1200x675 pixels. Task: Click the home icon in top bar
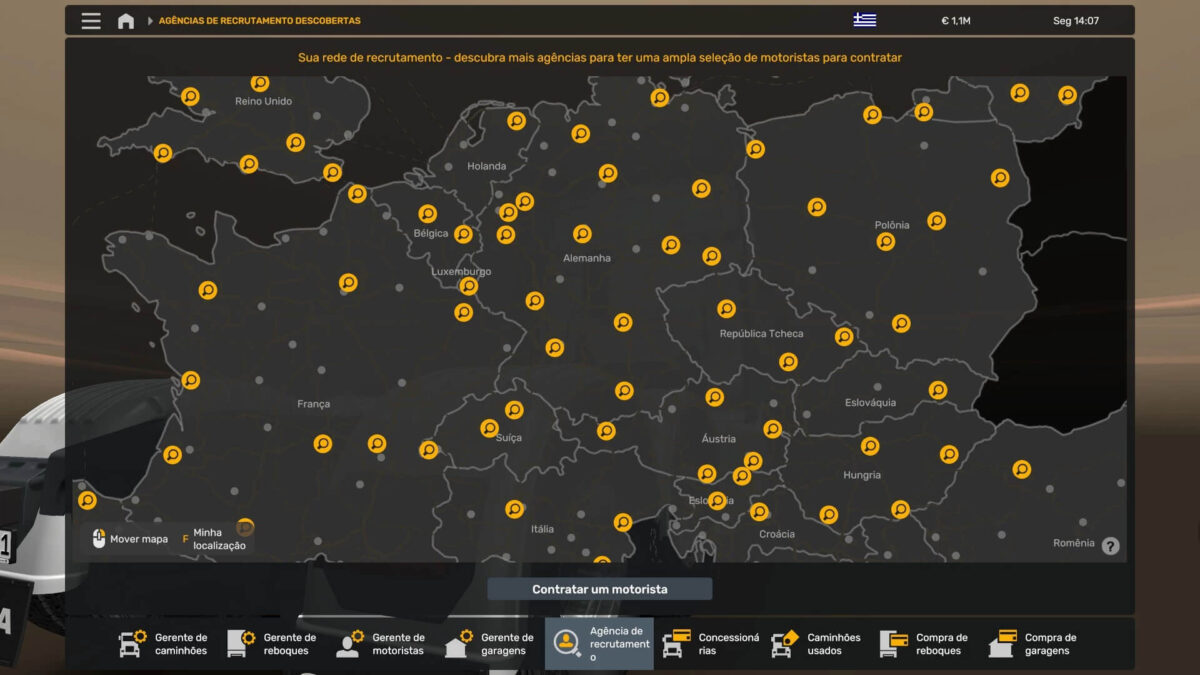point(126,21)
